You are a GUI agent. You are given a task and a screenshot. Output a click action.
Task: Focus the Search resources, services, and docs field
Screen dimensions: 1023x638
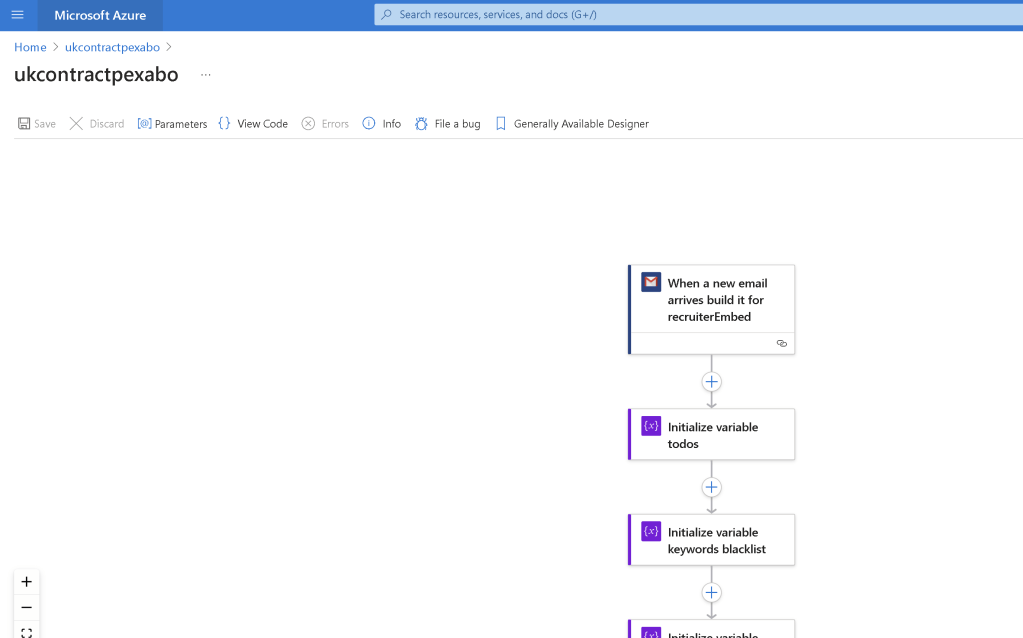698,14
